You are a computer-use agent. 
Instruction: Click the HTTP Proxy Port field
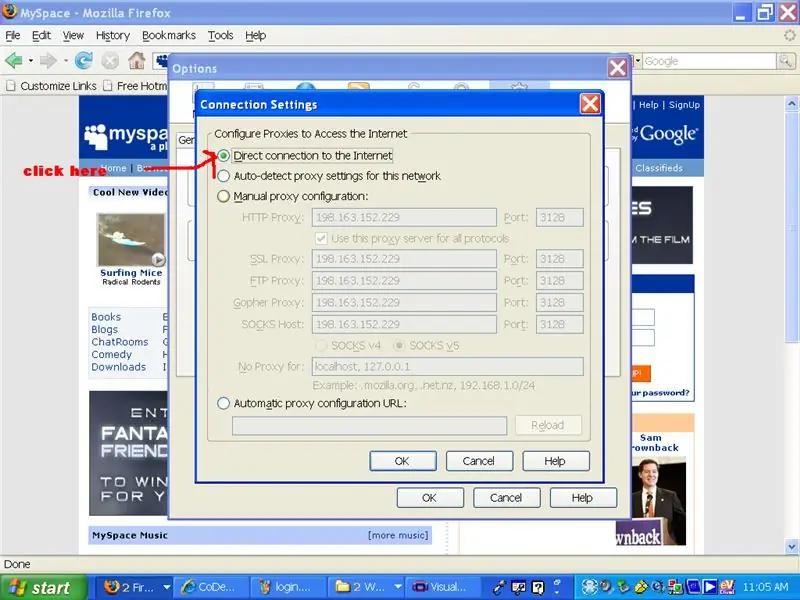[x=560, y=217]
